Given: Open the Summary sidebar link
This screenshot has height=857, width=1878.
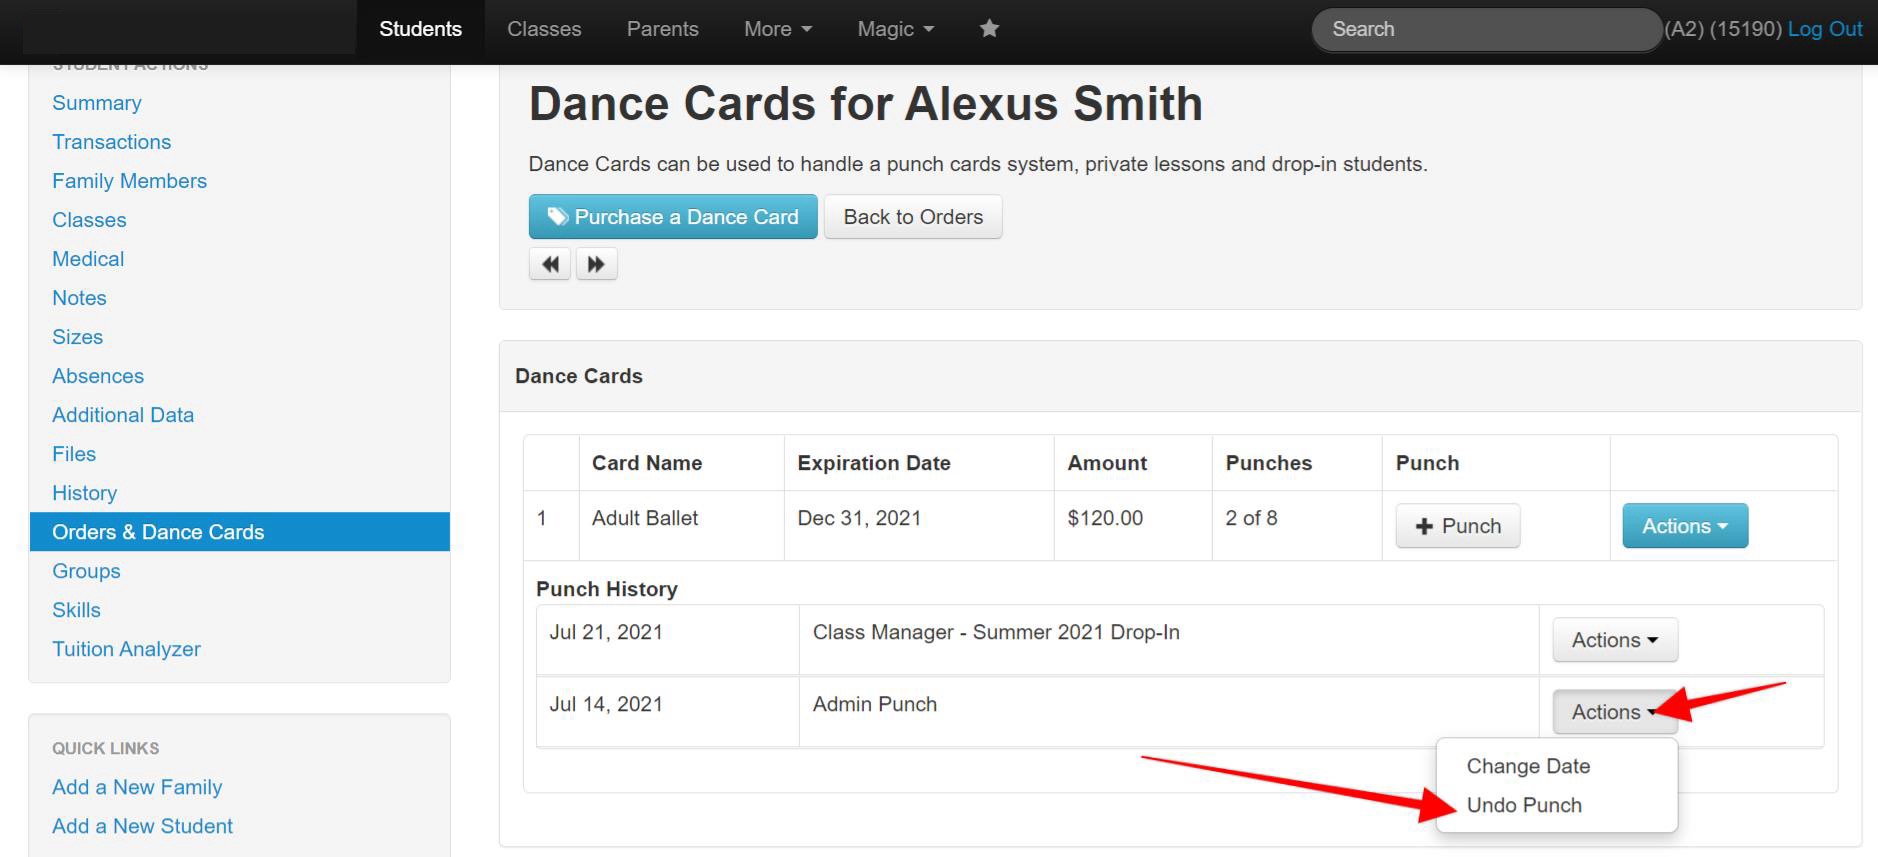Looking at the screenshot, I should pos(97,103).
